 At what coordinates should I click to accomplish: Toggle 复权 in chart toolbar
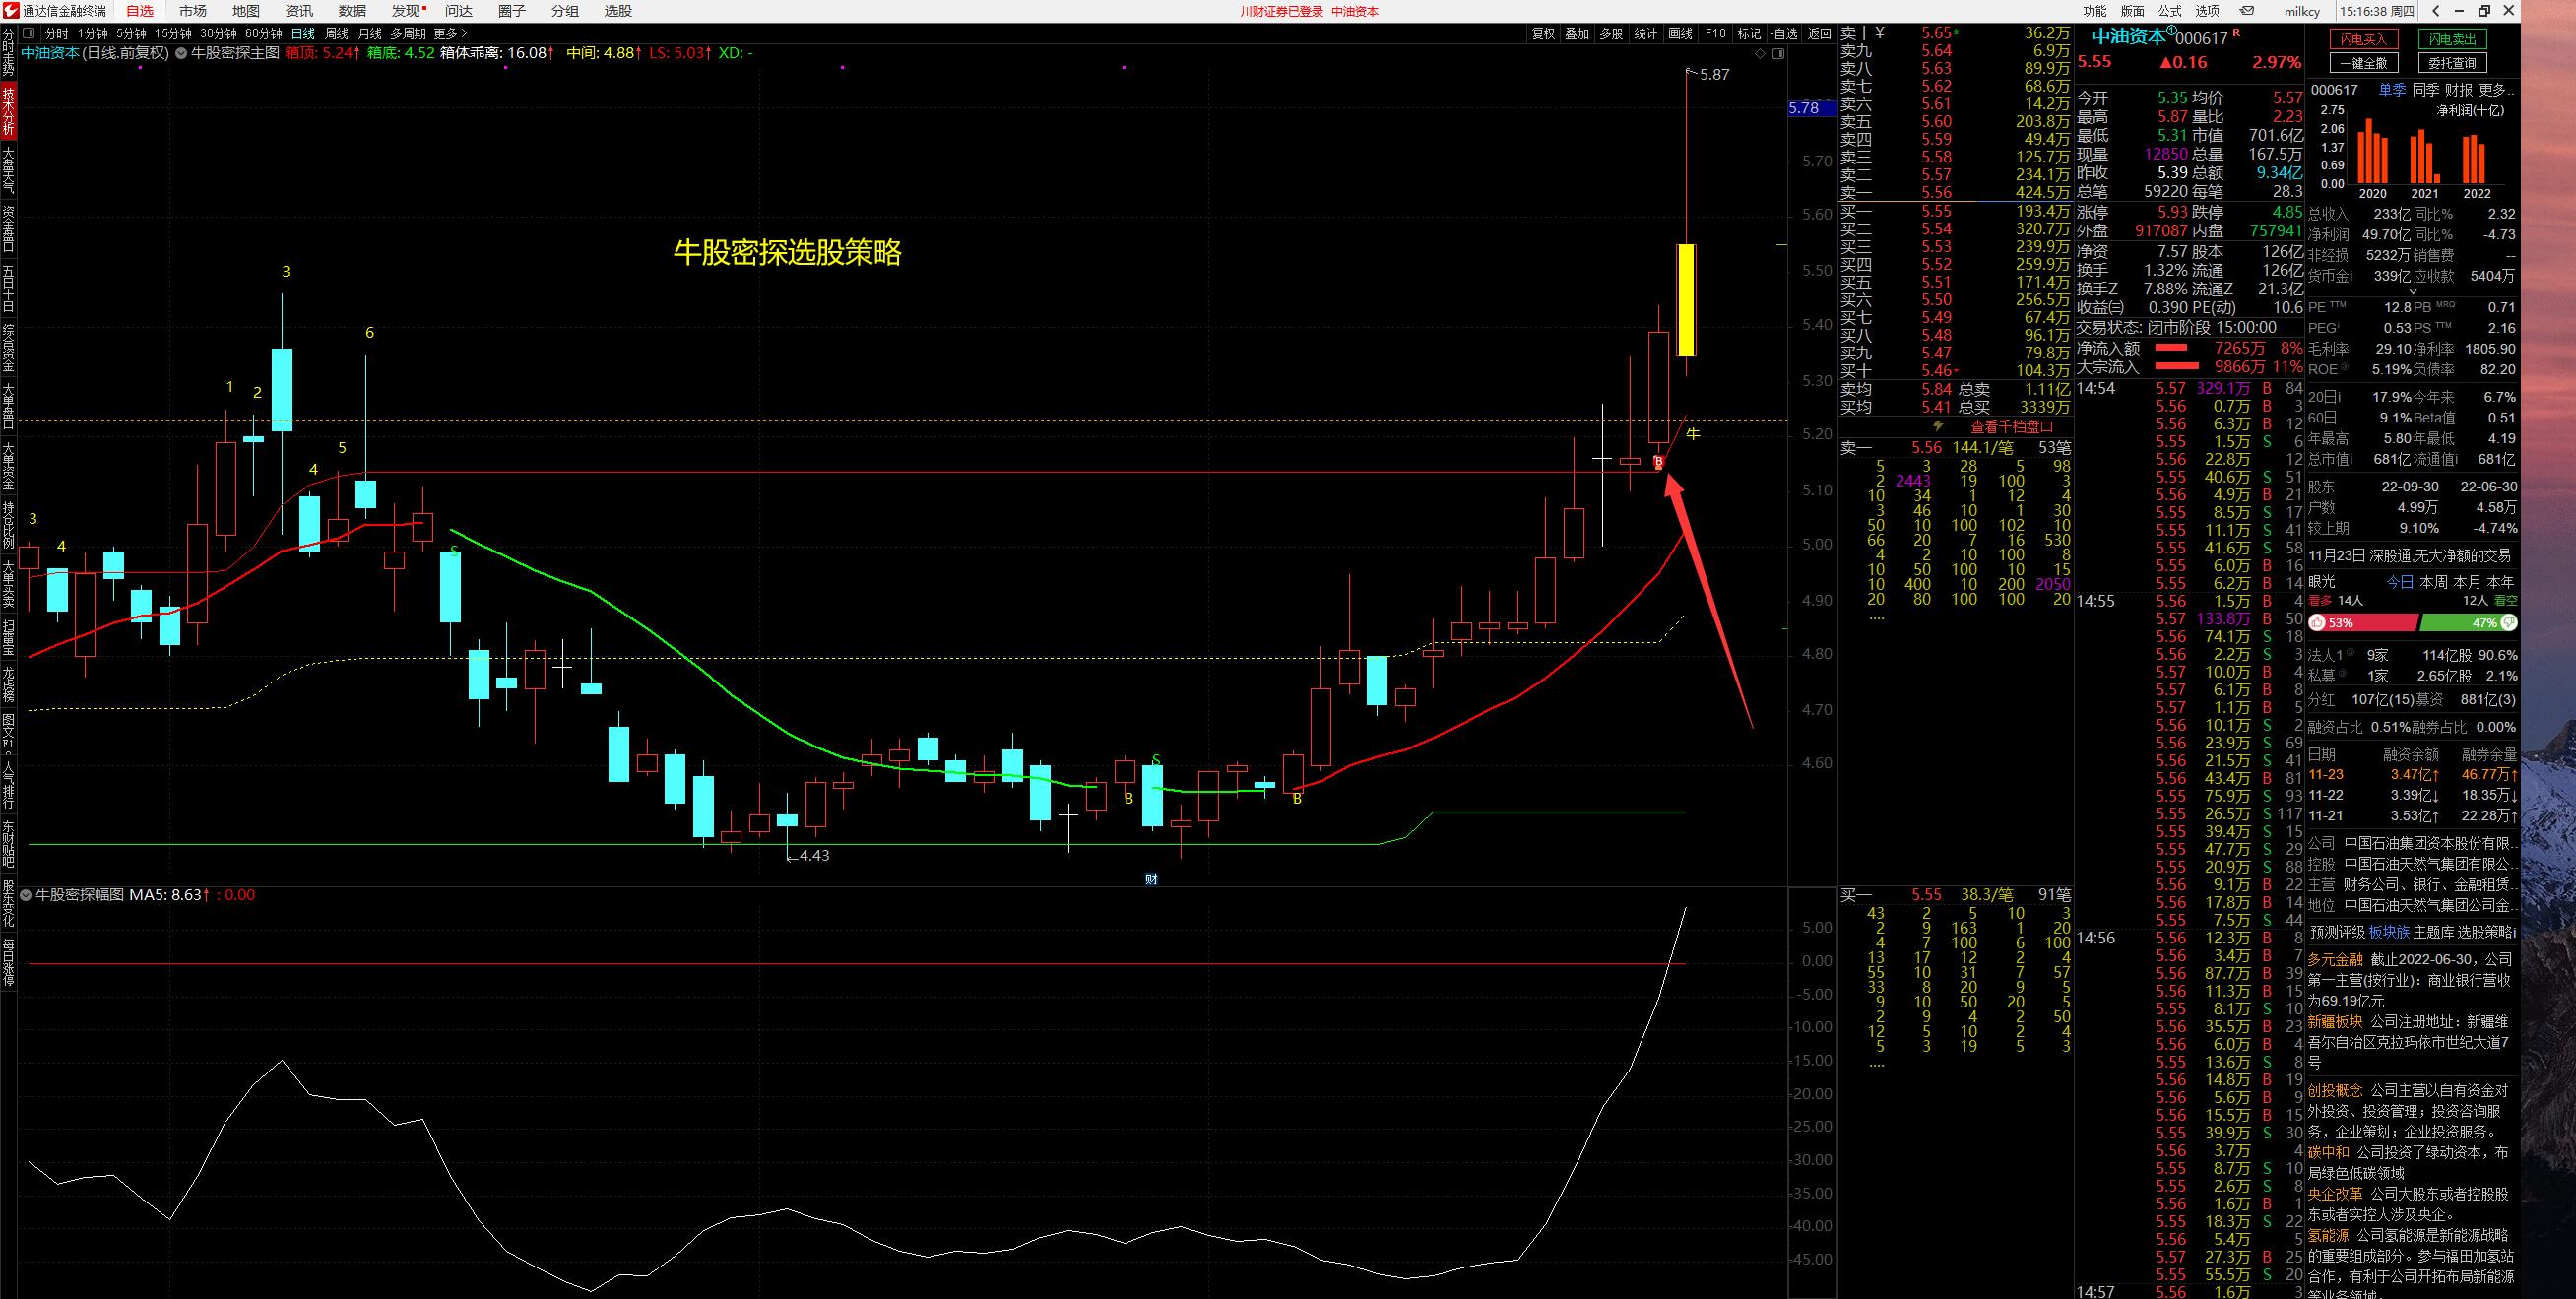[1543, 33]
